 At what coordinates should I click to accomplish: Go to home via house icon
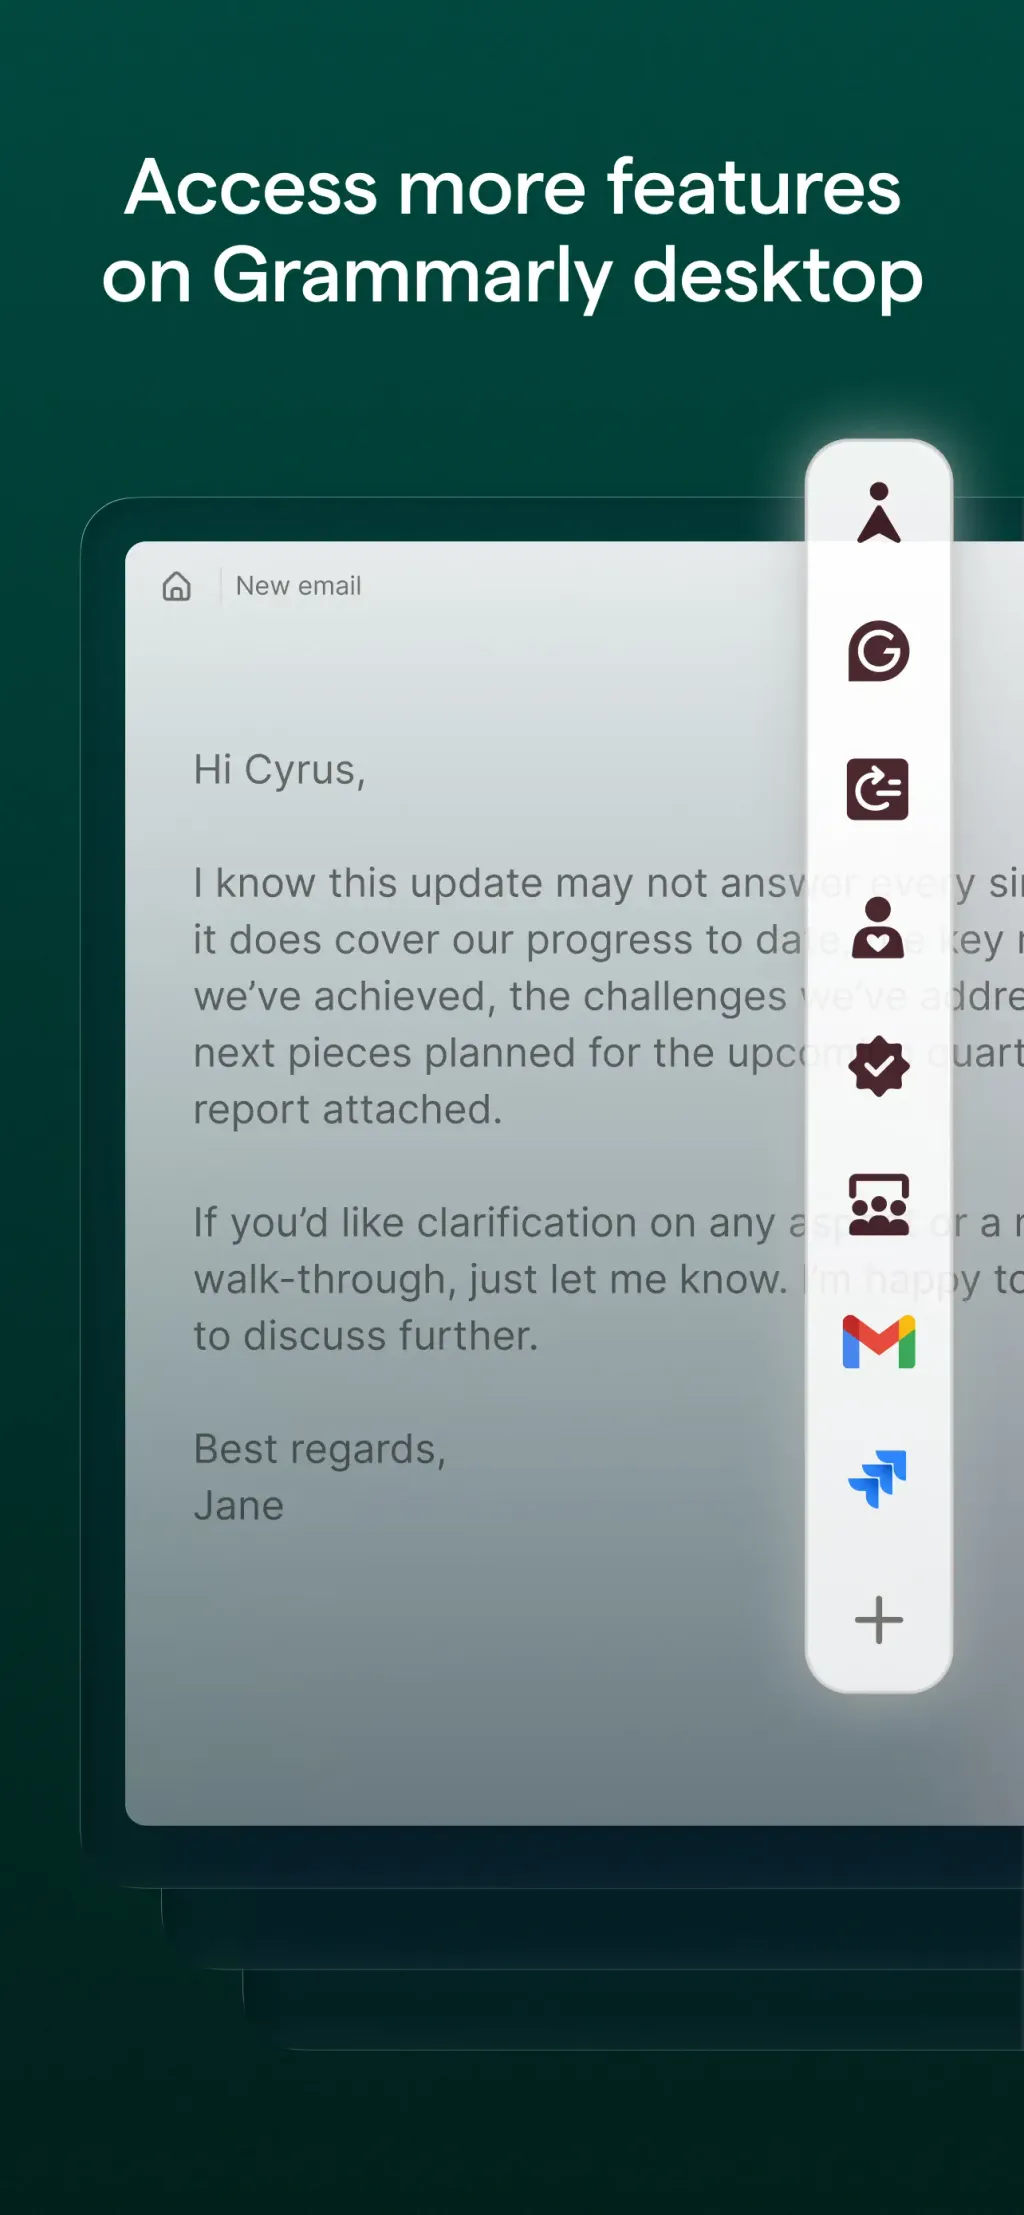click(177, 586)
